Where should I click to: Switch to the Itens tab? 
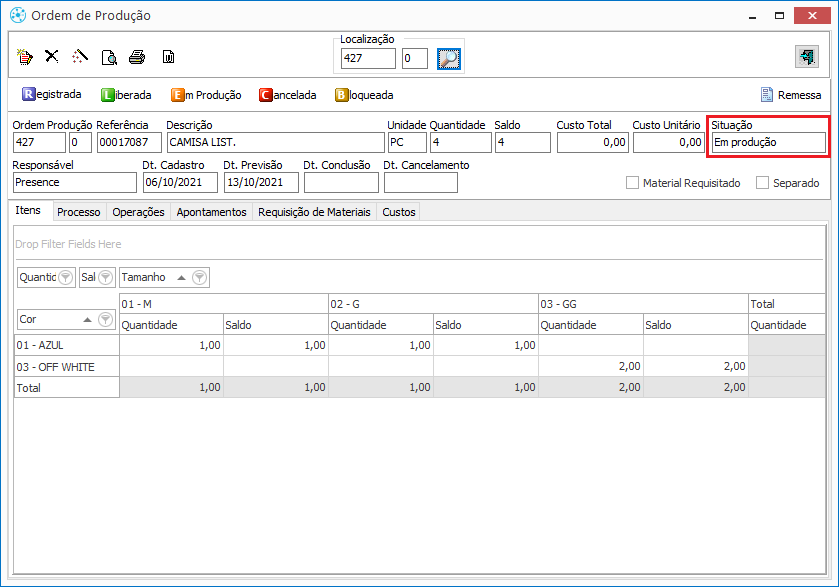click(x=28, y=210)
